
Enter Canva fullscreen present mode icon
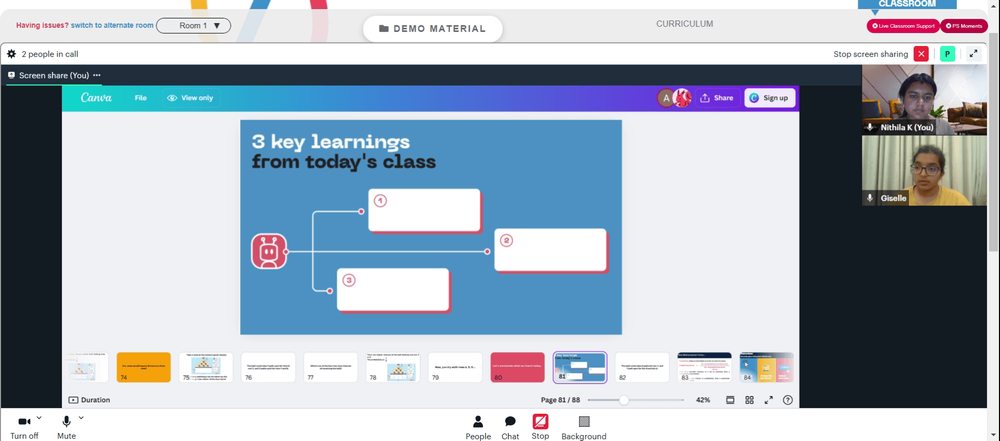tap(768, 400)
